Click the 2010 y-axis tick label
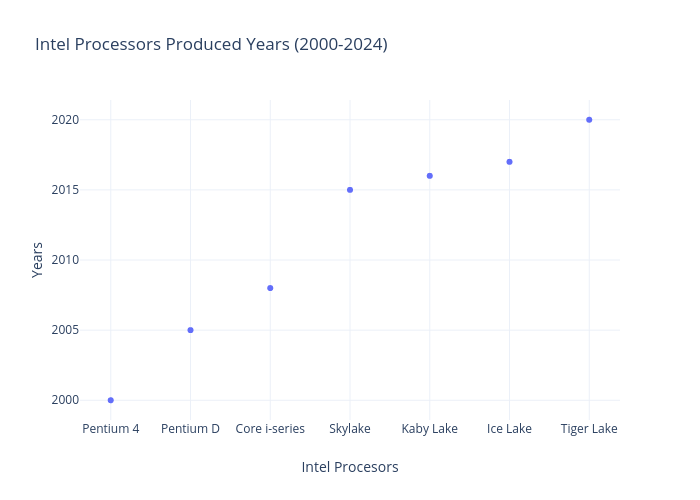700x500 pixels. point(65,260)
